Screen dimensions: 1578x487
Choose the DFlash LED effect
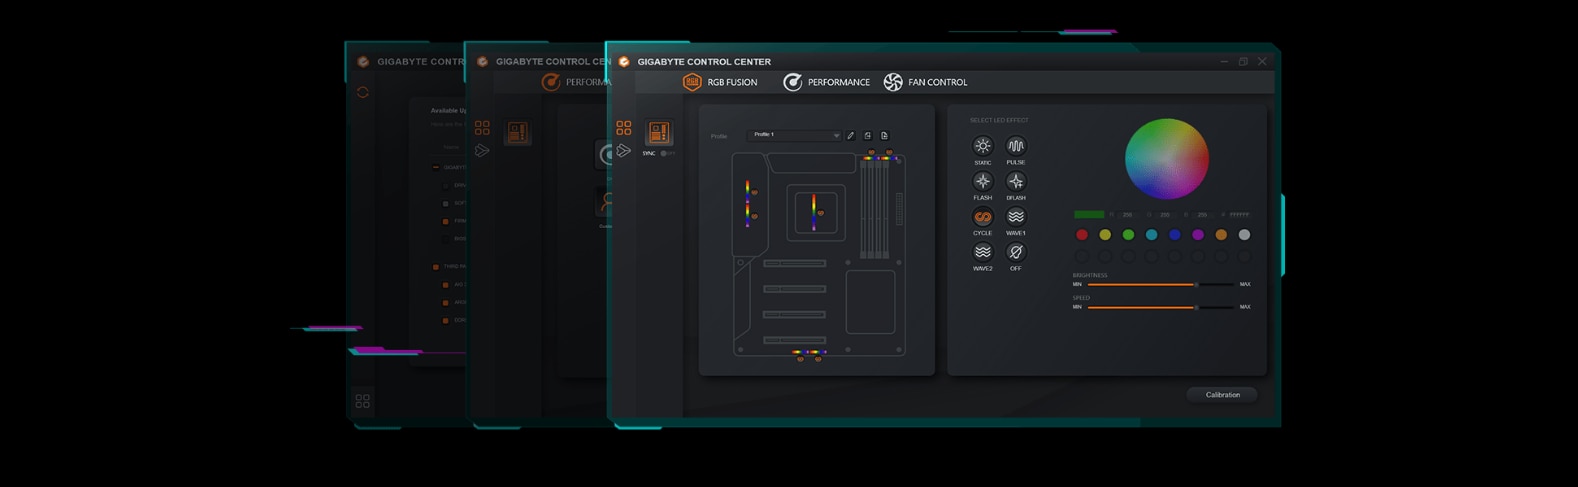pos(1015,181)
